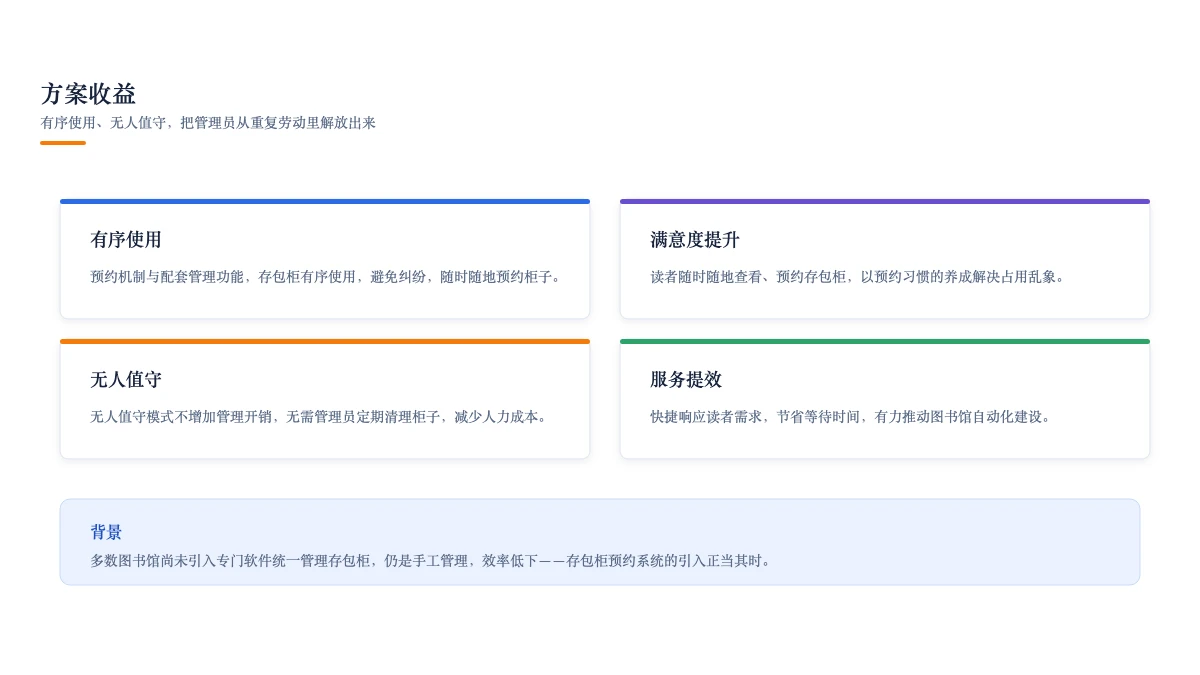The height and width of the screenshot is (675, 1200).
Task: Select the subtitle starting 有序使用、无人值守
Action: [x=208, y=123]
